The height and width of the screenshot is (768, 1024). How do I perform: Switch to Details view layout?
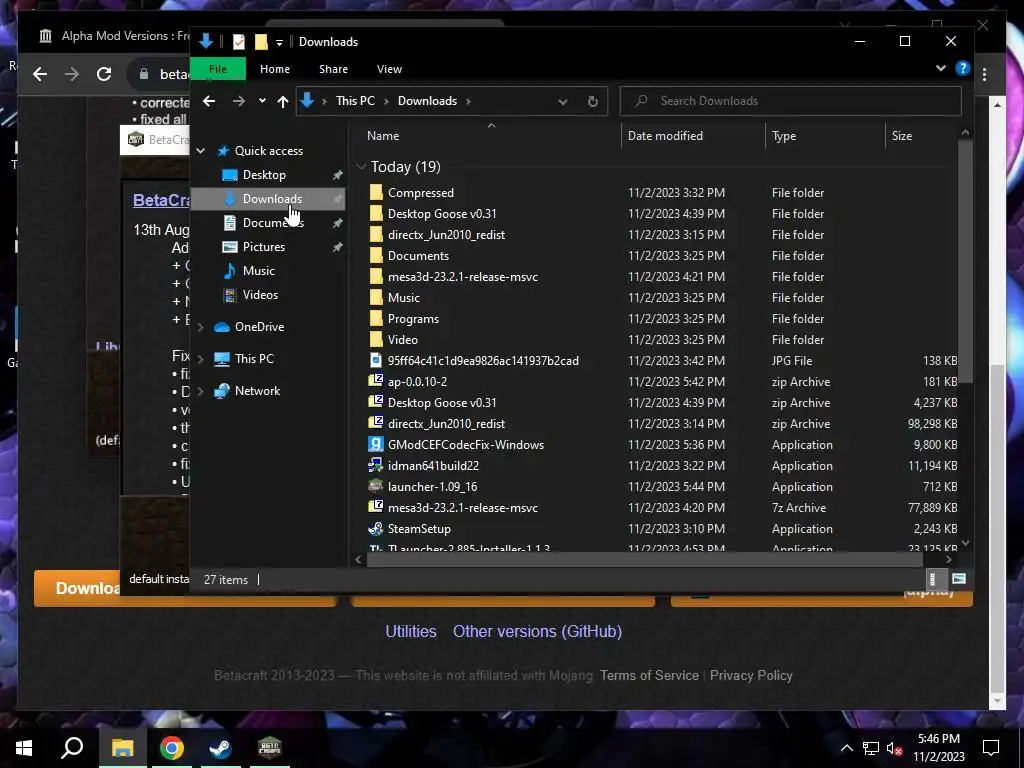click(933, 579)
